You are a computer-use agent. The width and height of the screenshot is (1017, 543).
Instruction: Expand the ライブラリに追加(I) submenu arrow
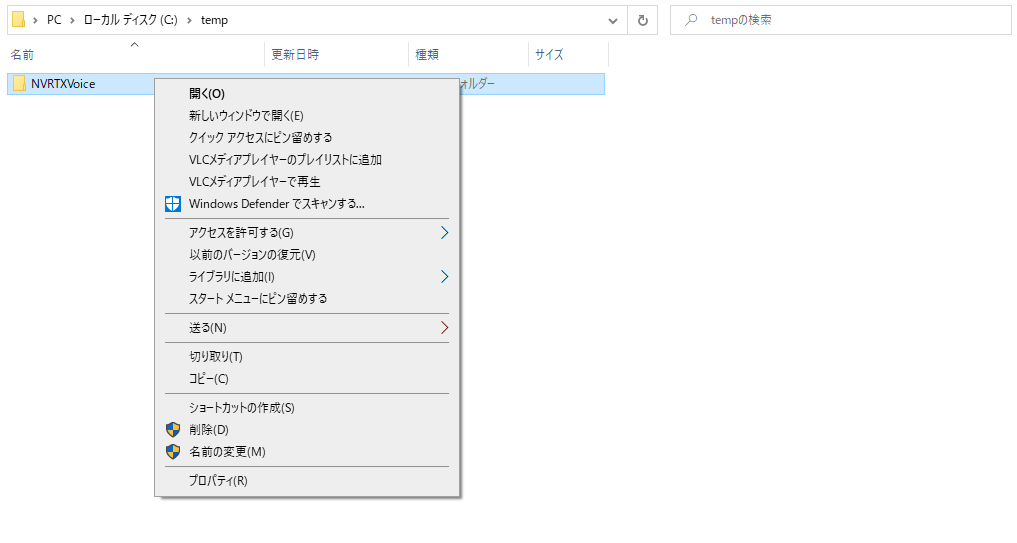click(x=444, y=277)
